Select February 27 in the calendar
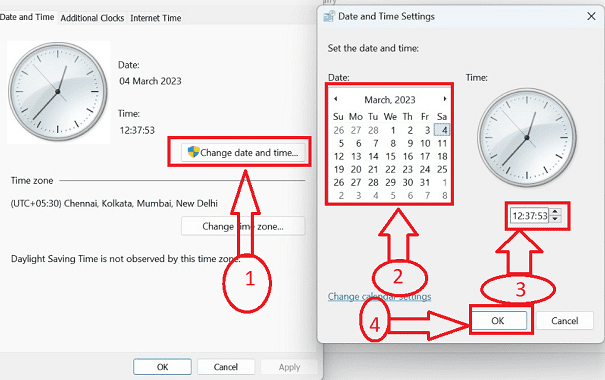The image size is (605, 380). [x=356, y=130]
